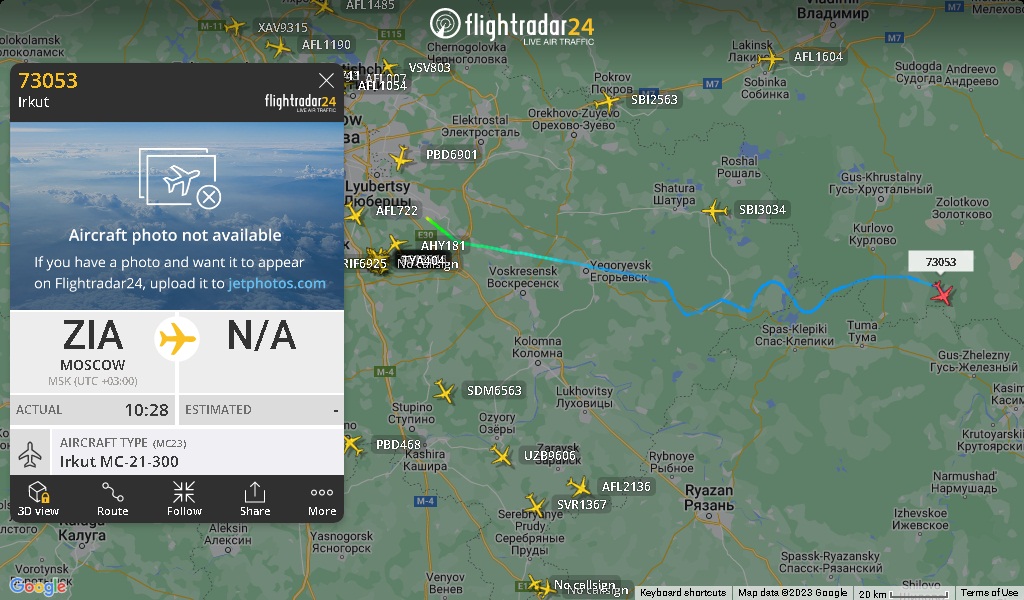Screen dimensions: 1024x600
Task: Select the AFL1604 aircraft icon
Action: point(771,59)
